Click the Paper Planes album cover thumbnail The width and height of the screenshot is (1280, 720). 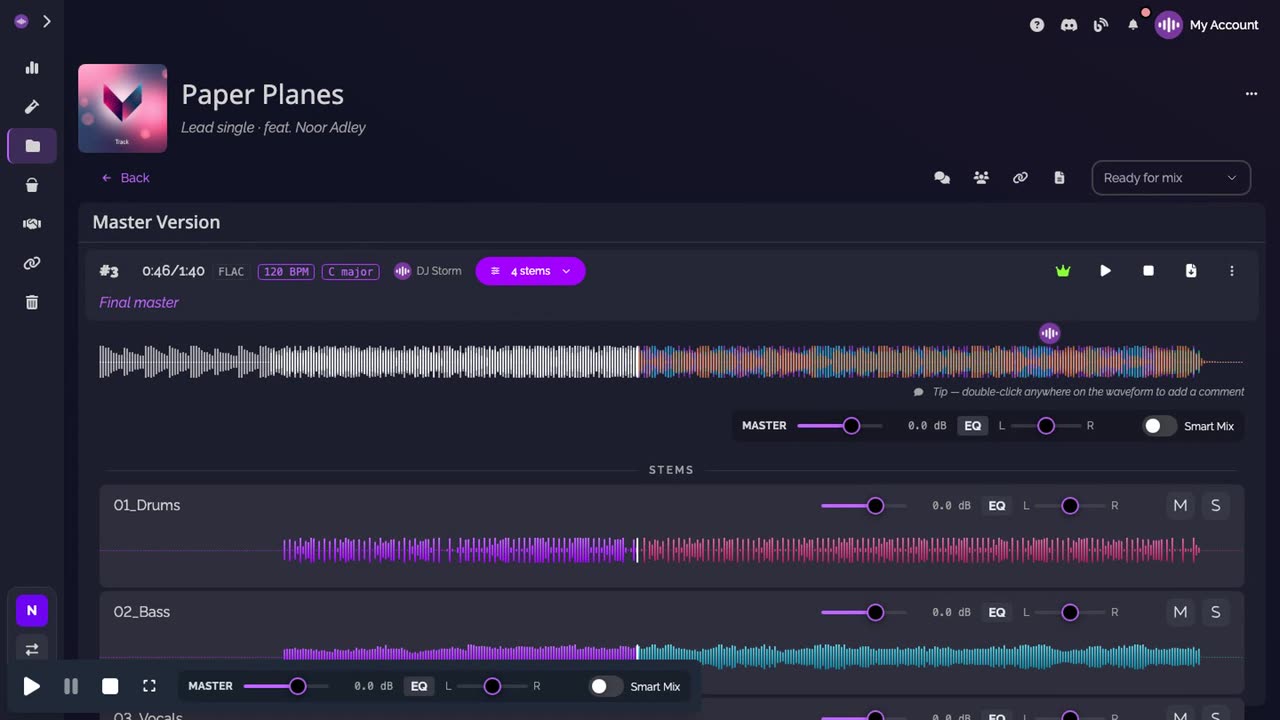(122, 108)
